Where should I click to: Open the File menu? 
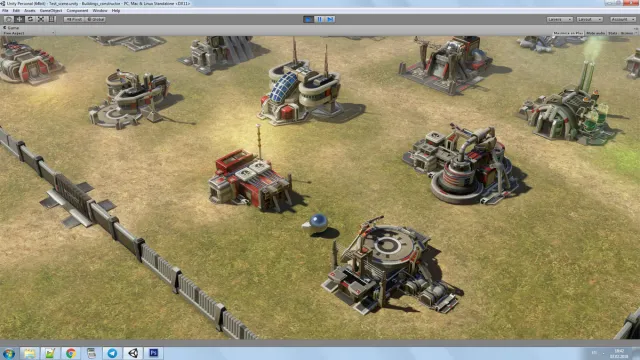(x=5, y=11)
